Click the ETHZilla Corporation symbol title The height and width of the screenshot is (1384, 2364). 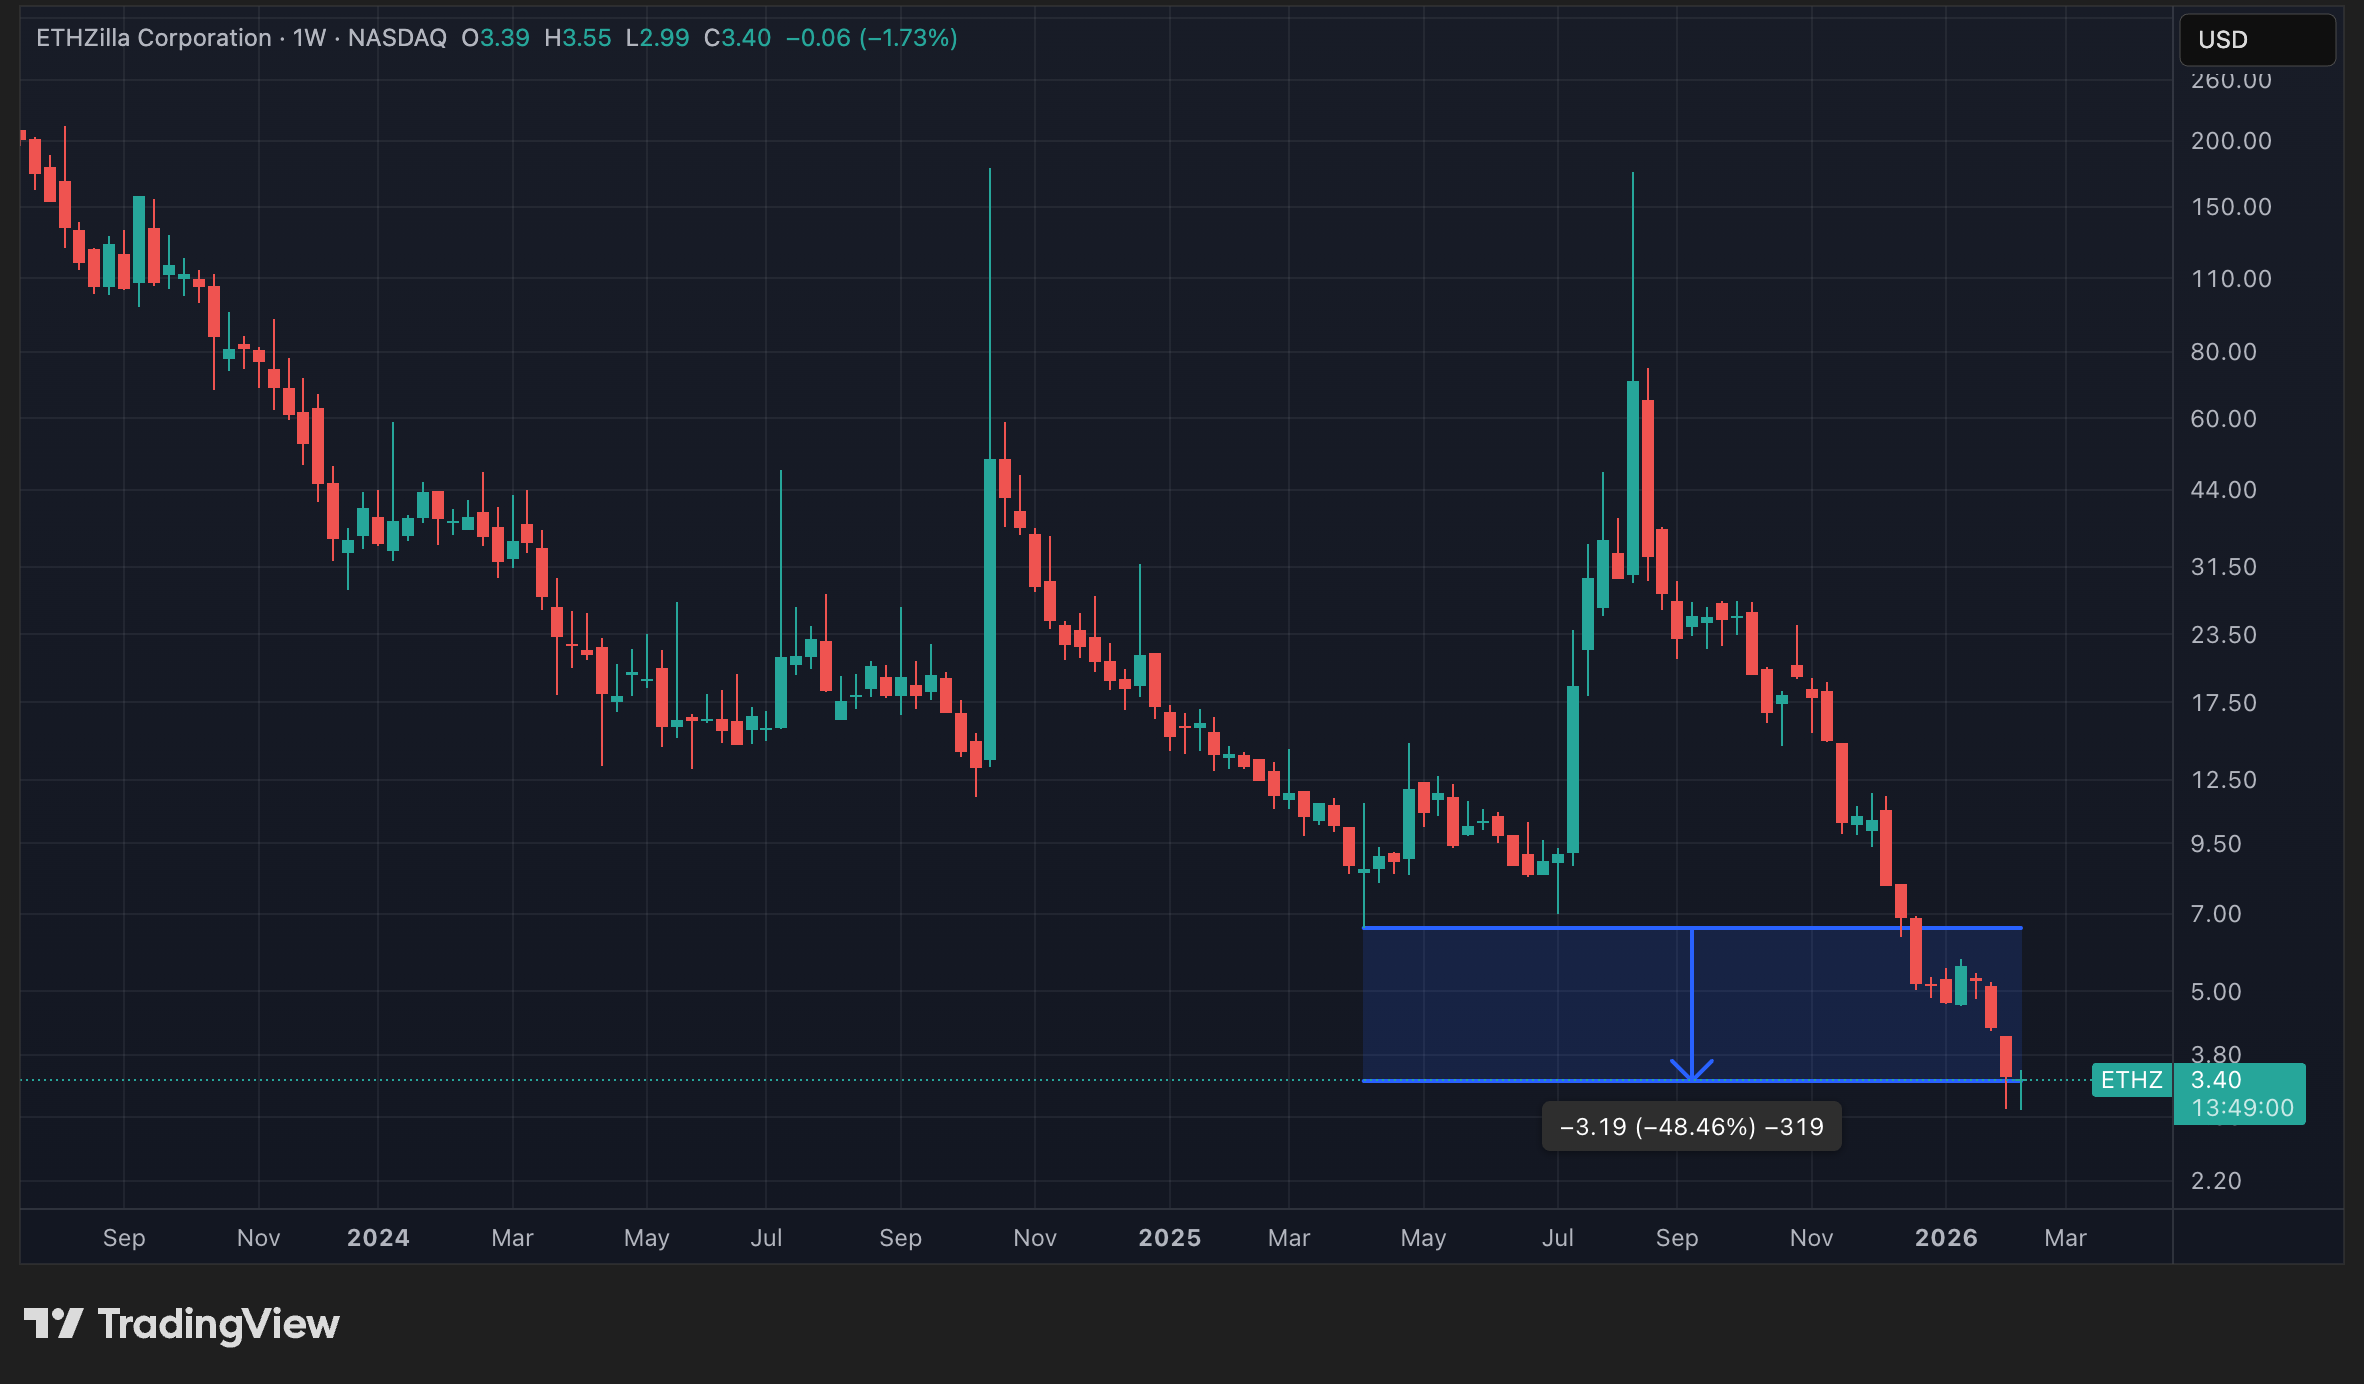tap(153, 38)
